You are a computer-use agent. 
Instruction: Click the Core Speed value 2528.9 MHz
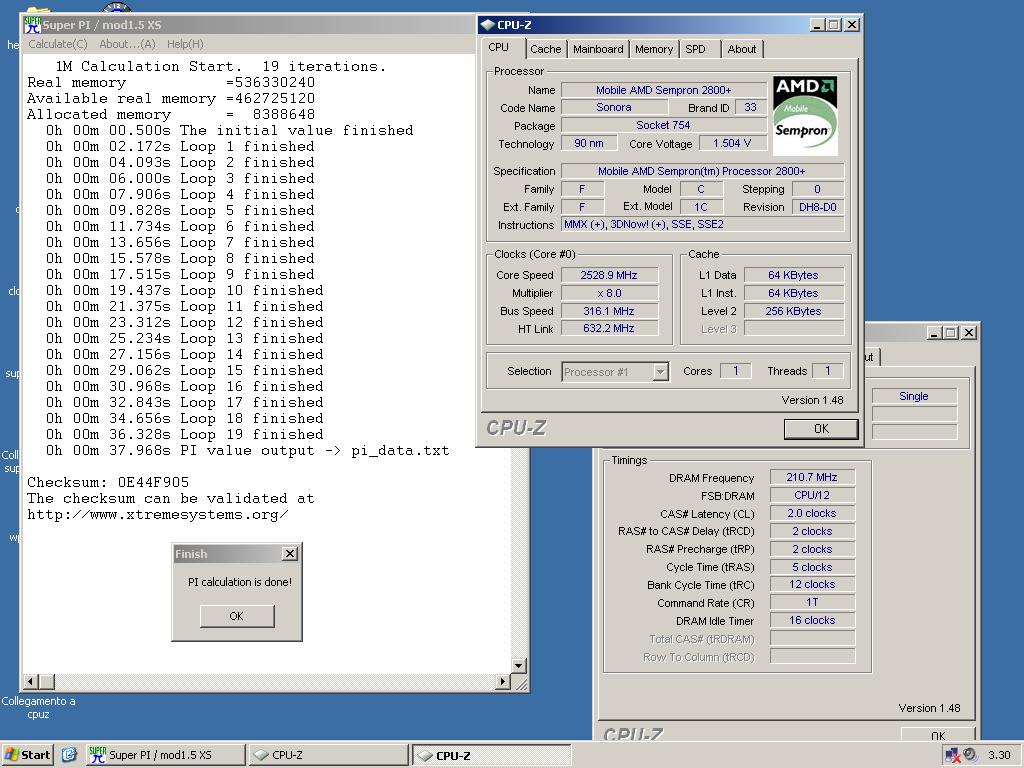pyautogui.click(x=609, y=275)
